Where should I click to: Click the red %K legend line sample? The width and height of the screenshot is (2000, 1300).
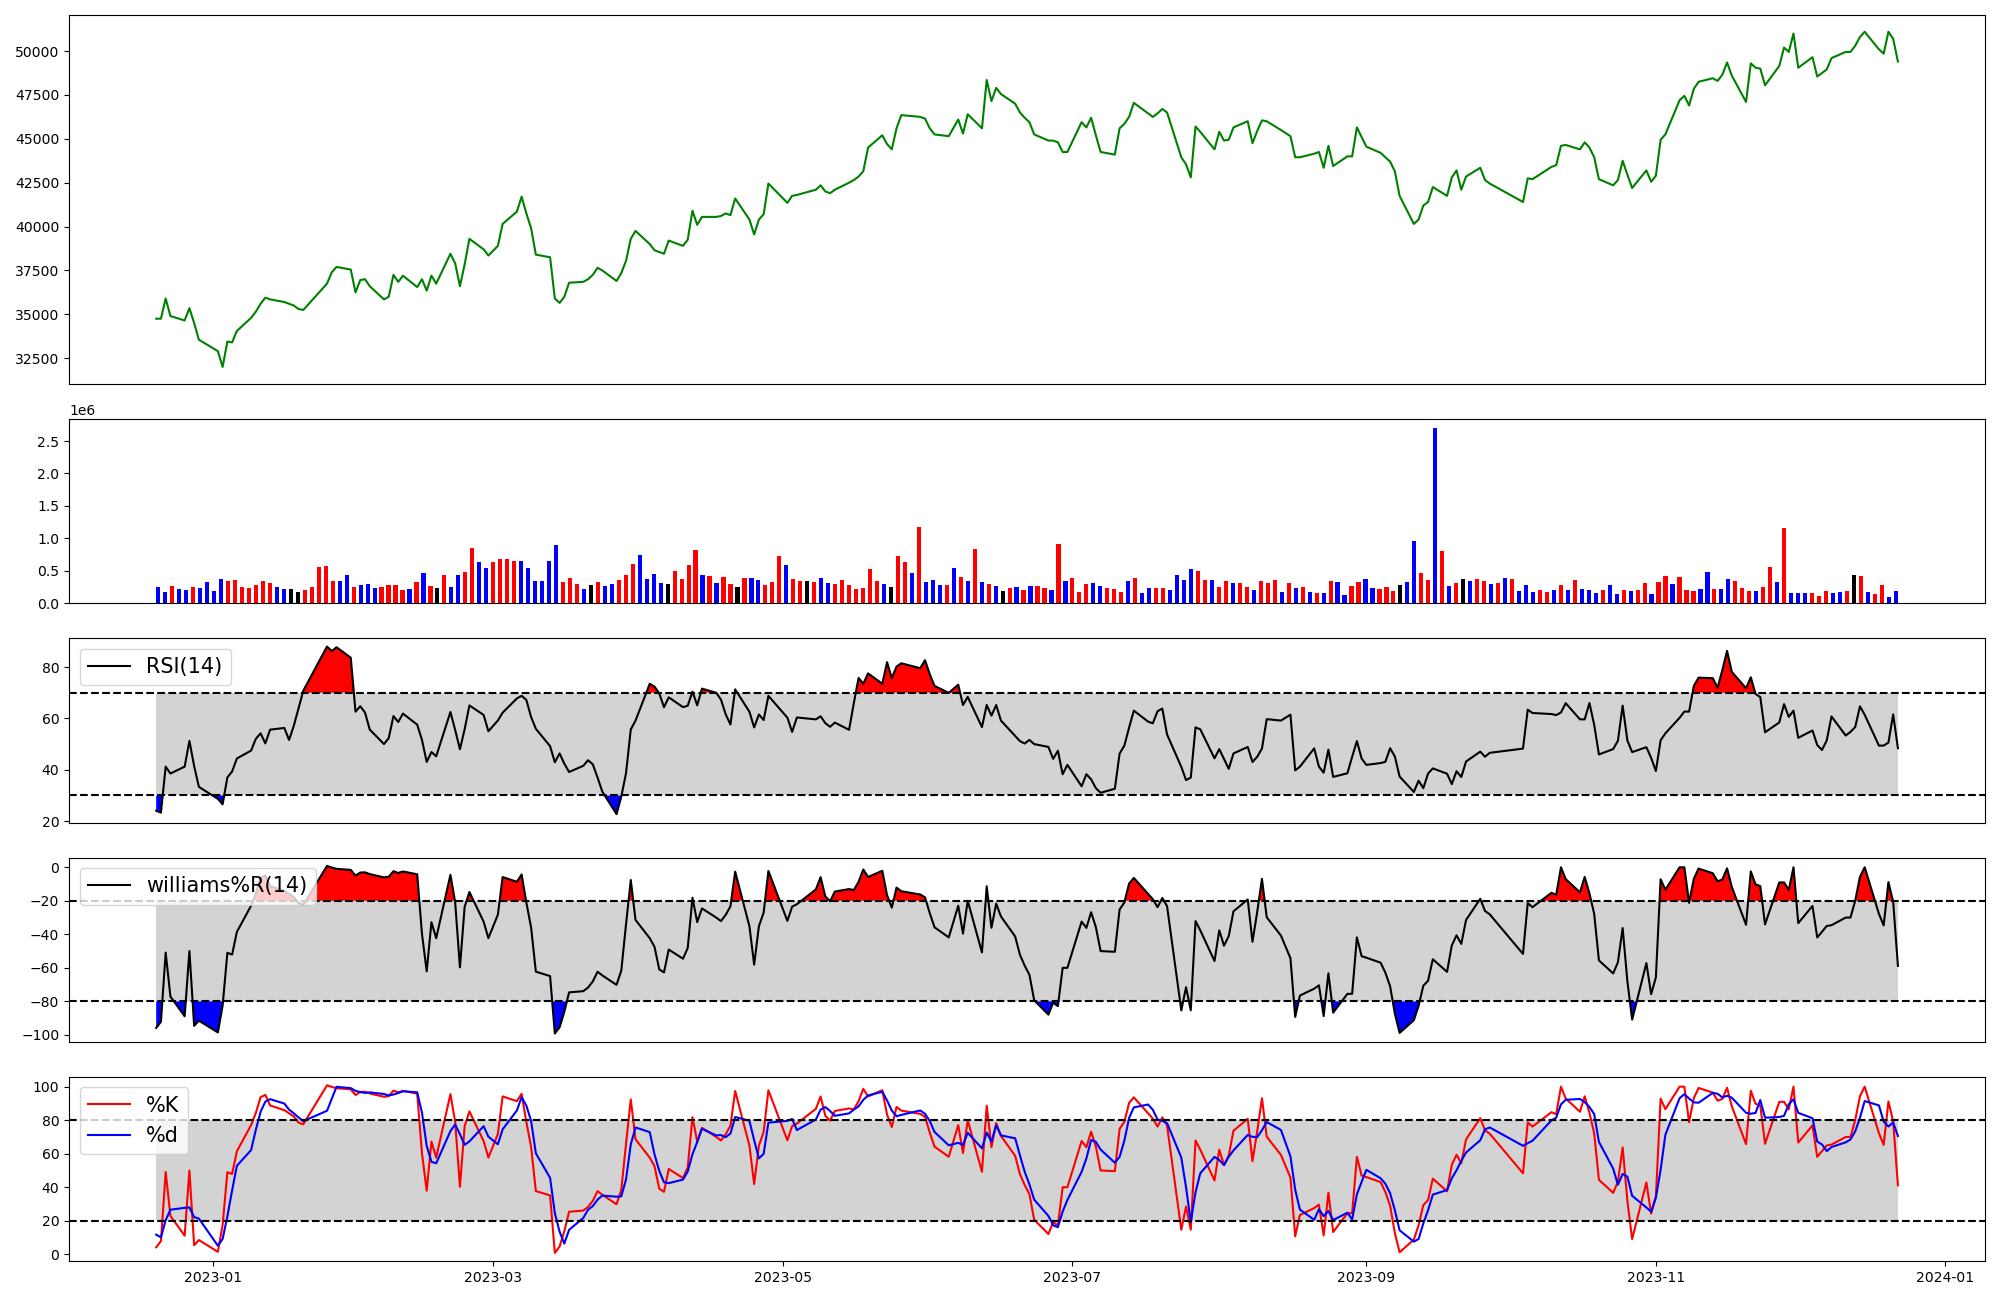109,1105
